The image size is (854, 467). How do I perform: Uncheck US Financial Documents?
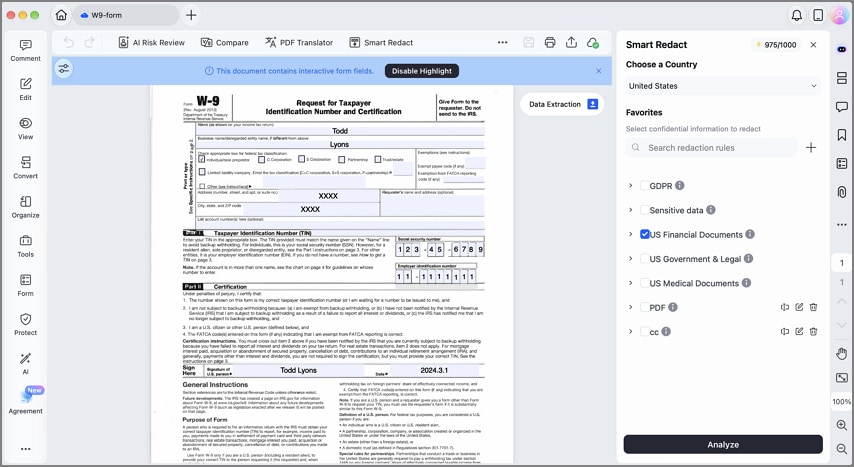pos(644,234)
